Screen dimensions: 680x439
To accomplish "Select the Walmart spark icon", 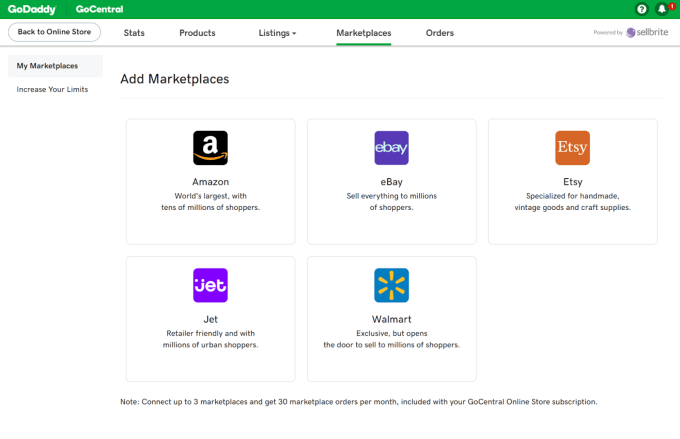I will 391,285.
